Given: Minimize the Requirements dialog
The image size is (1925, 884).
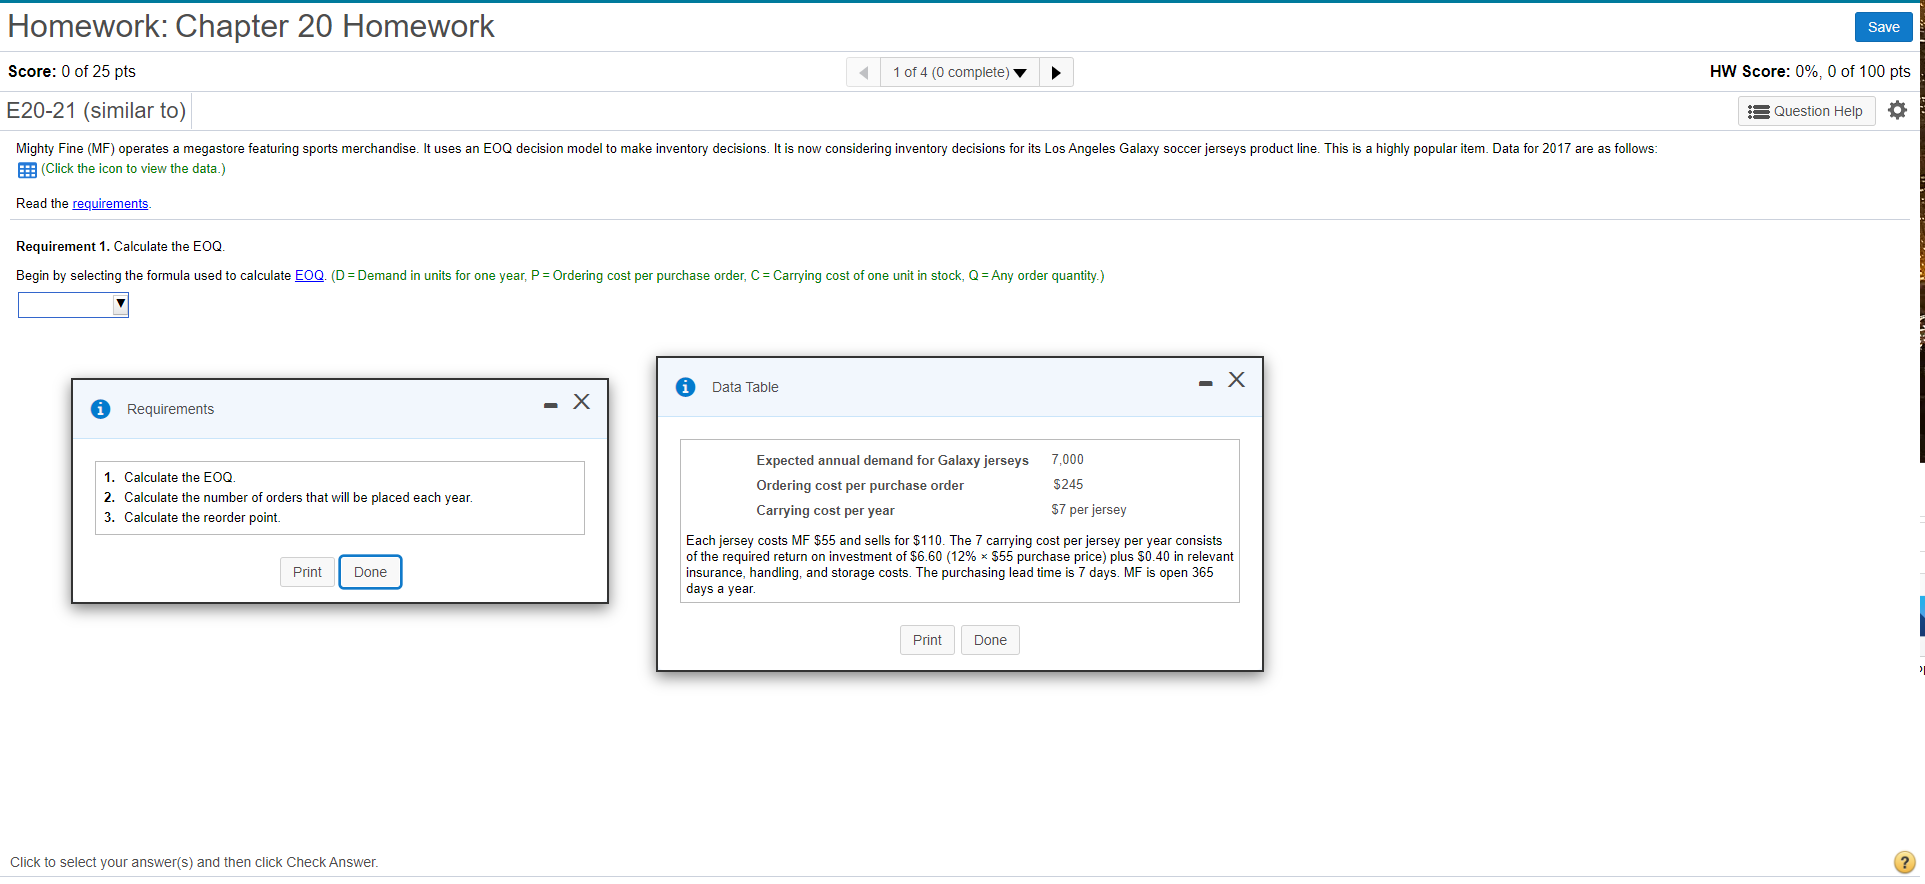Looking at the screenshot, I should (x=550, y=405).
